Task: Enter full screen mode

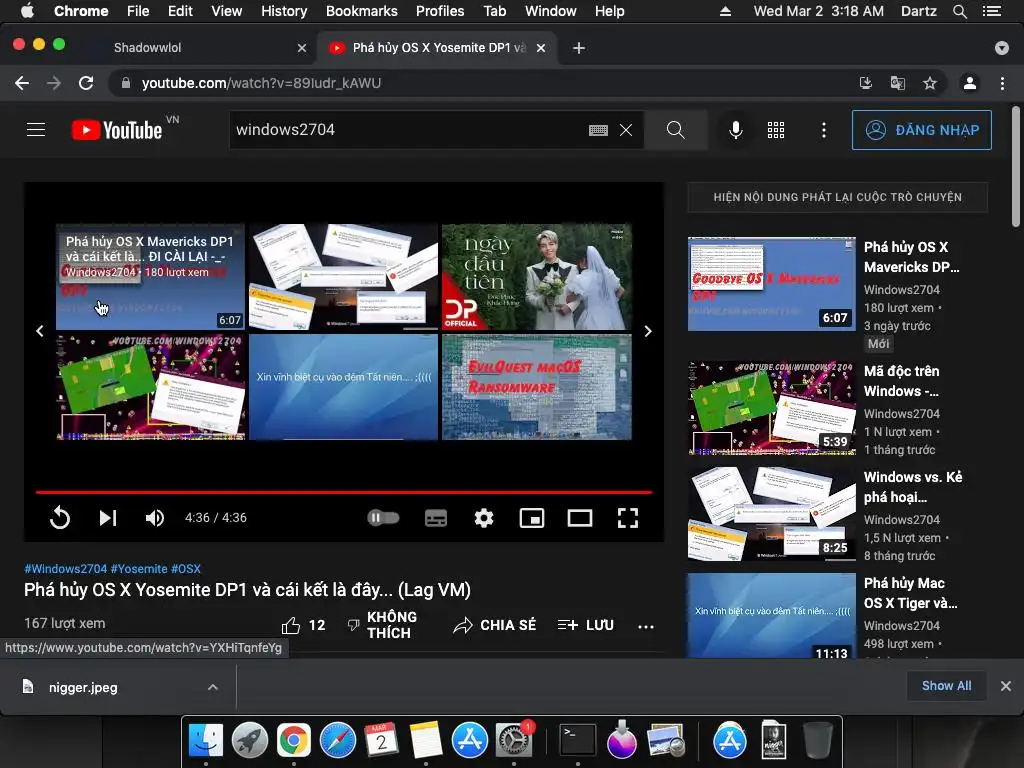Action: [628, 518]
